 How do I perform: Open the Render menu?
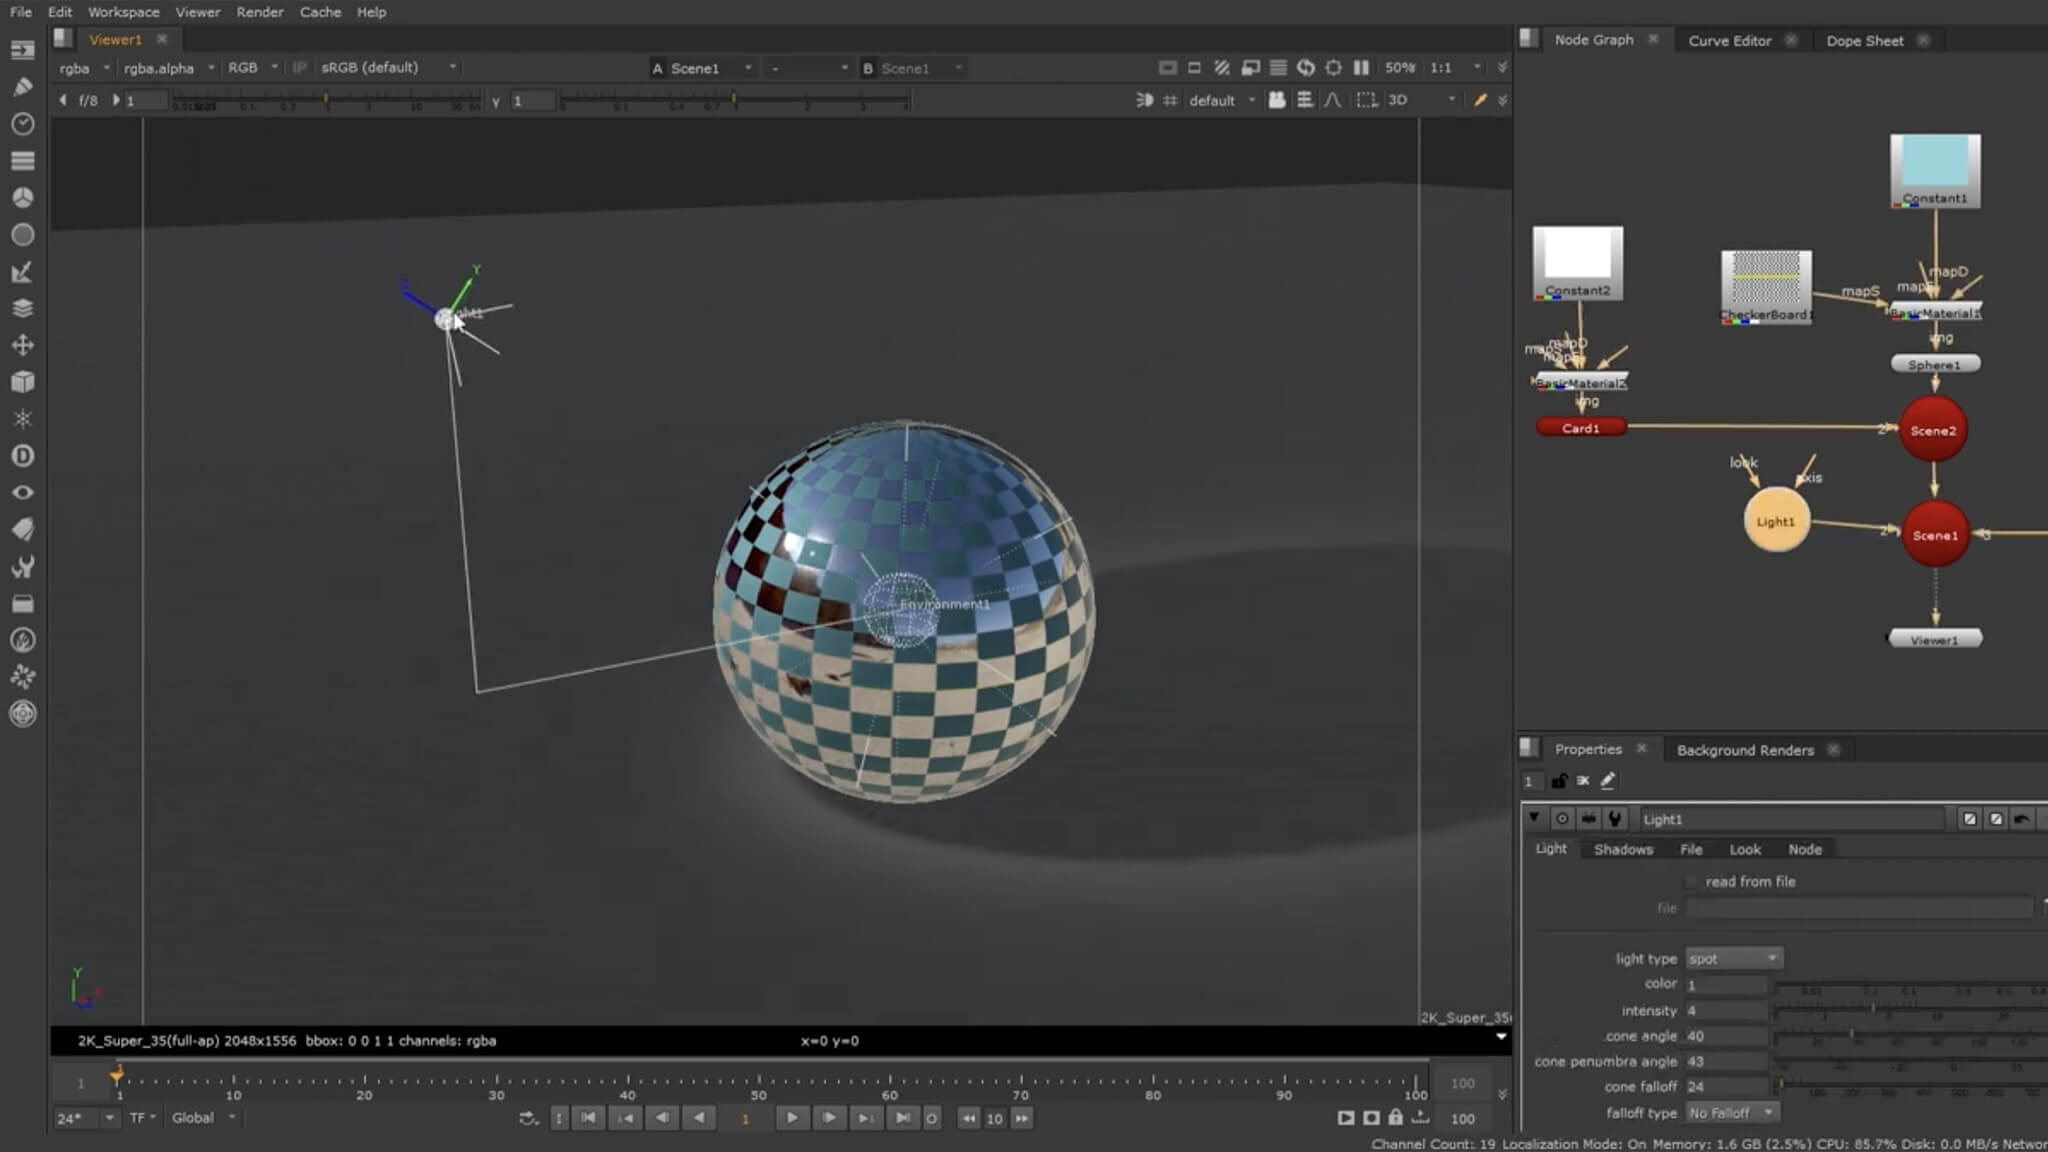(260, 12)
